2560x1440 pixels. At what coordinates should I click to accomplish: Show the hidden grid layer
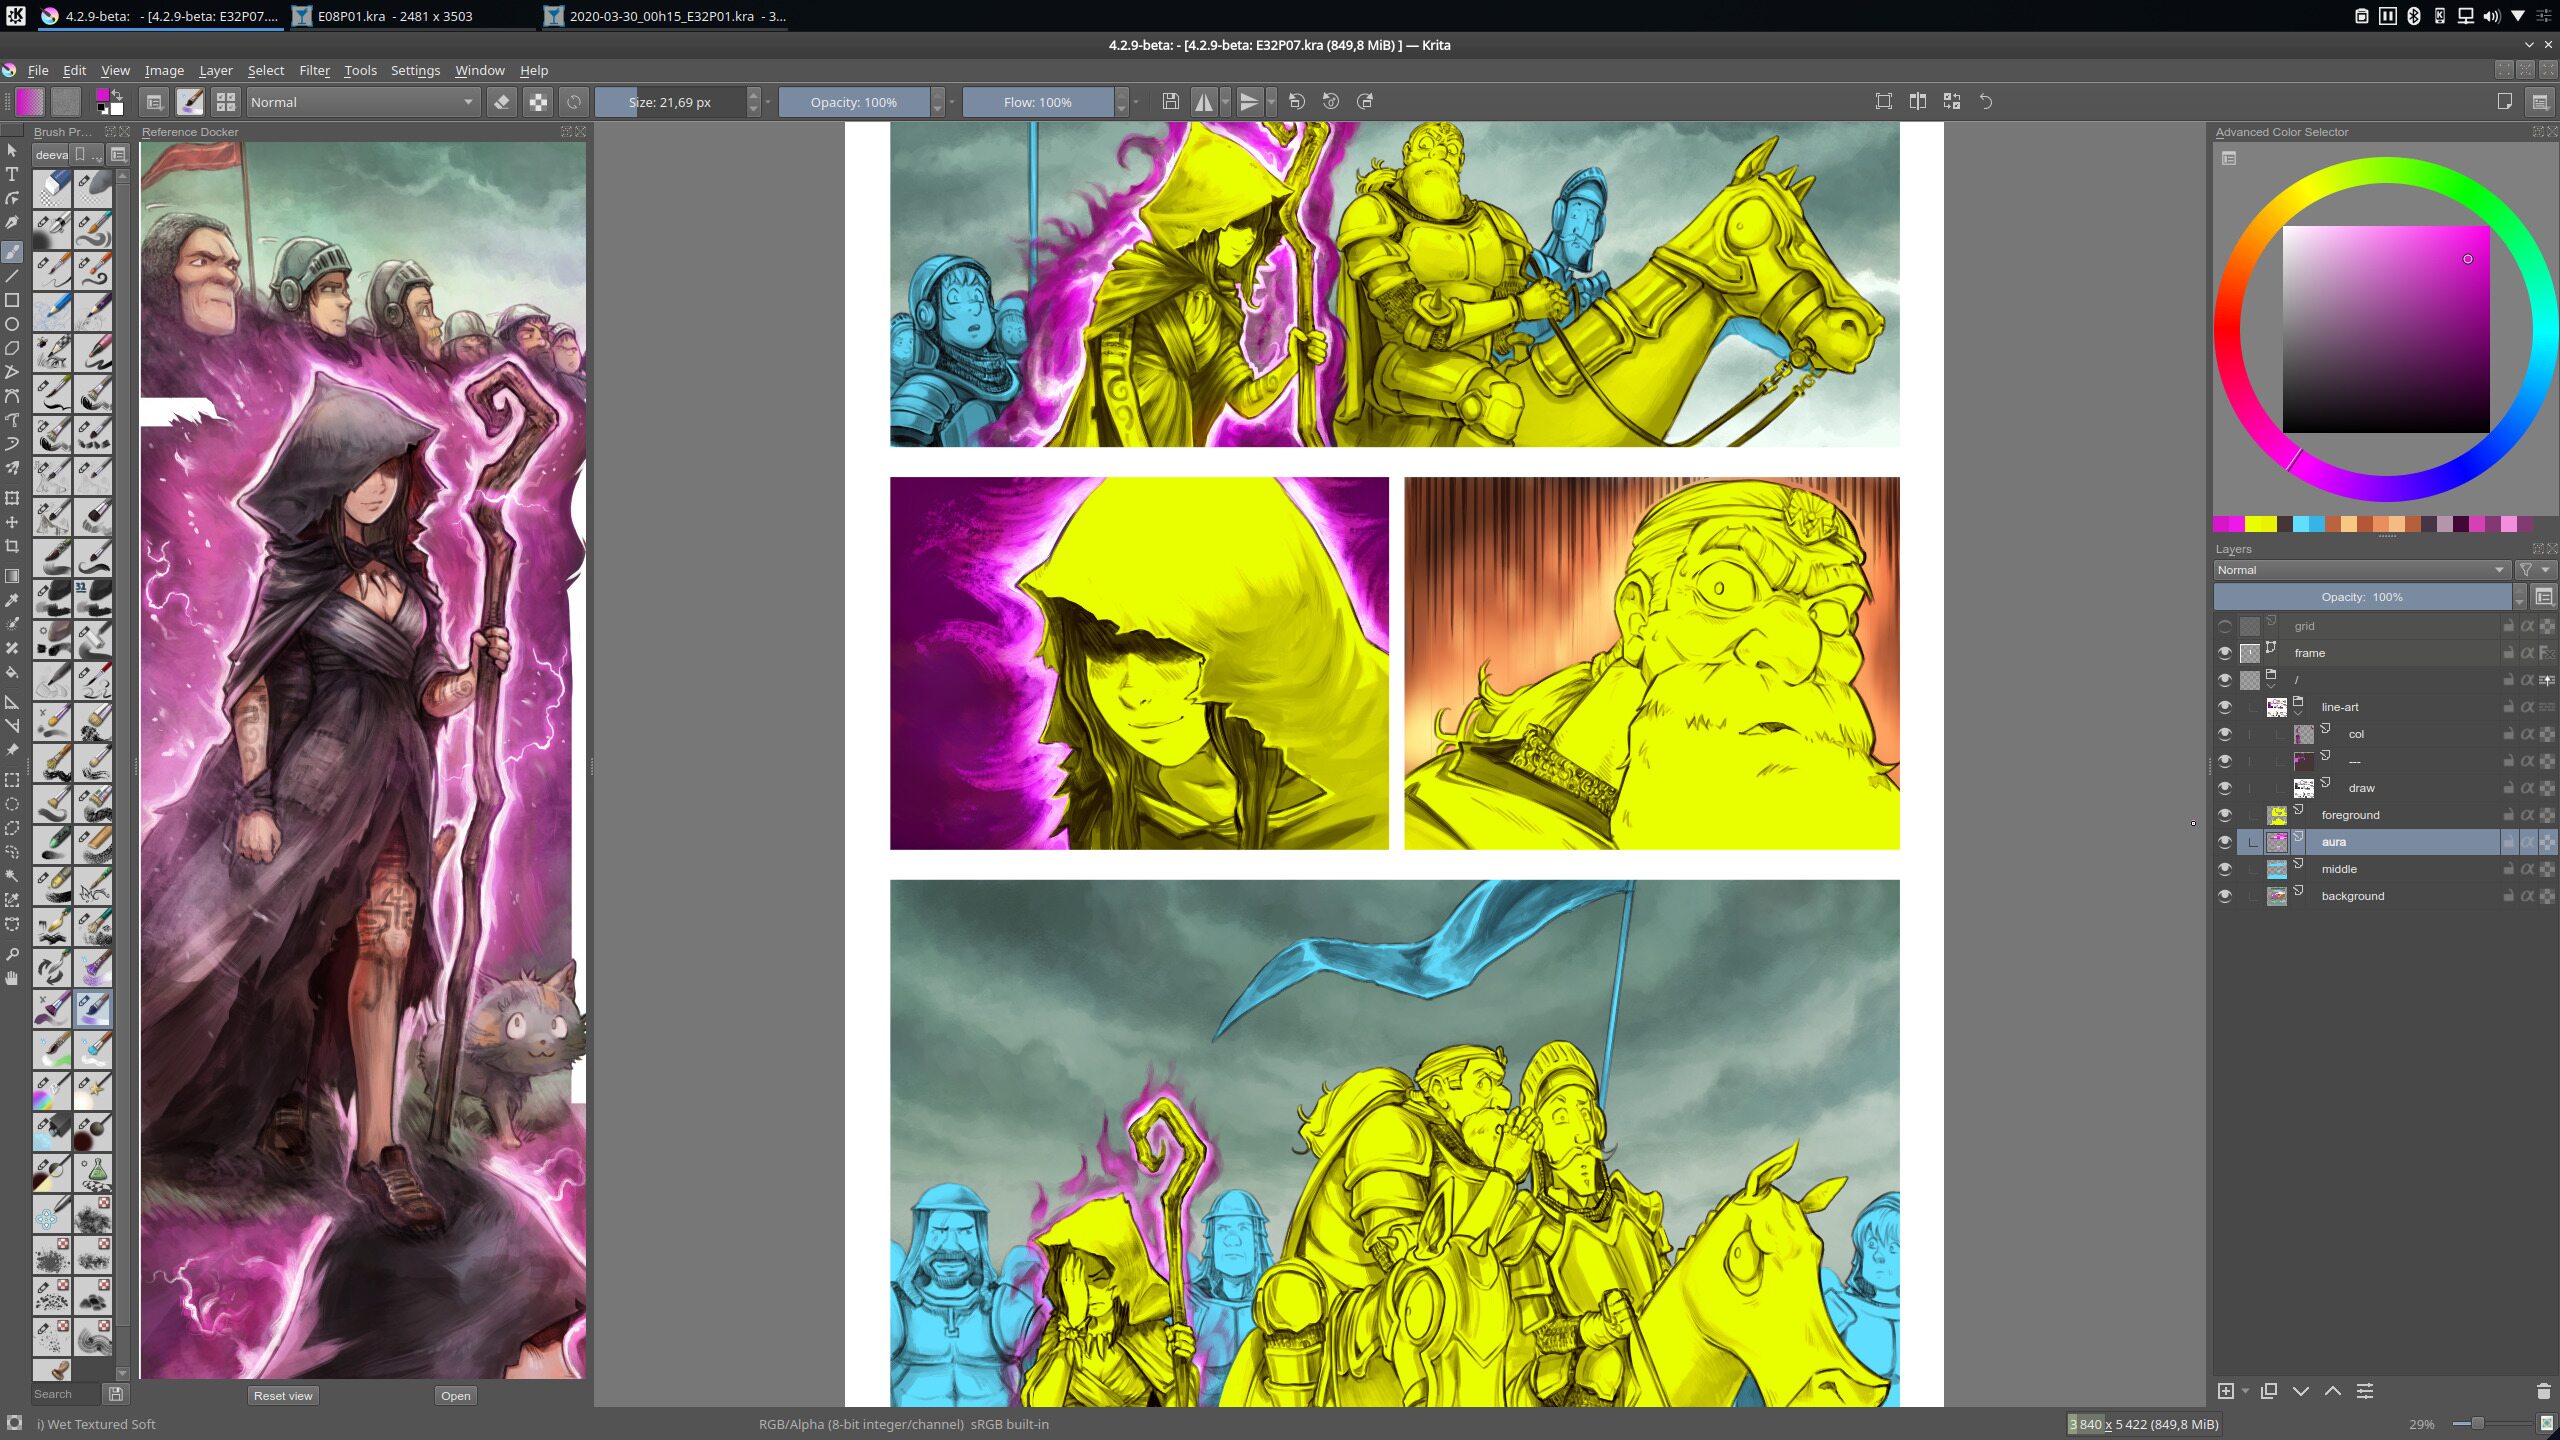pyautogui.click(x=2224, y=626)
